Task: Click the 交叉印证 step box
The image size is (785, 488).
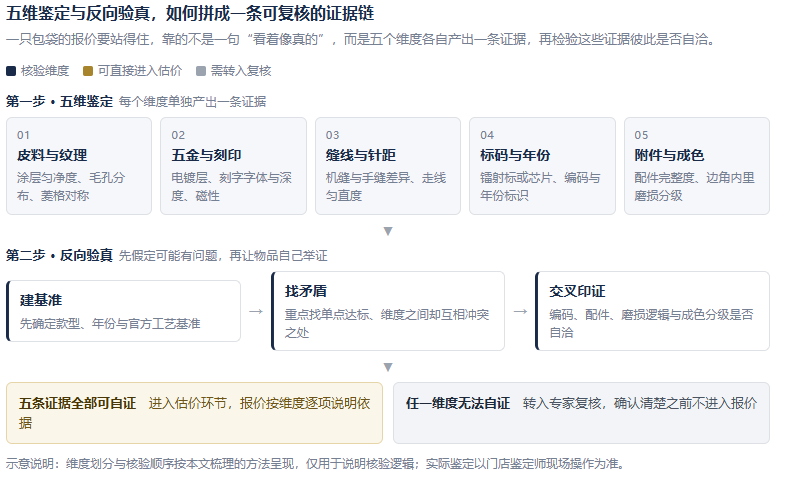Action: [x=652, y=311]
